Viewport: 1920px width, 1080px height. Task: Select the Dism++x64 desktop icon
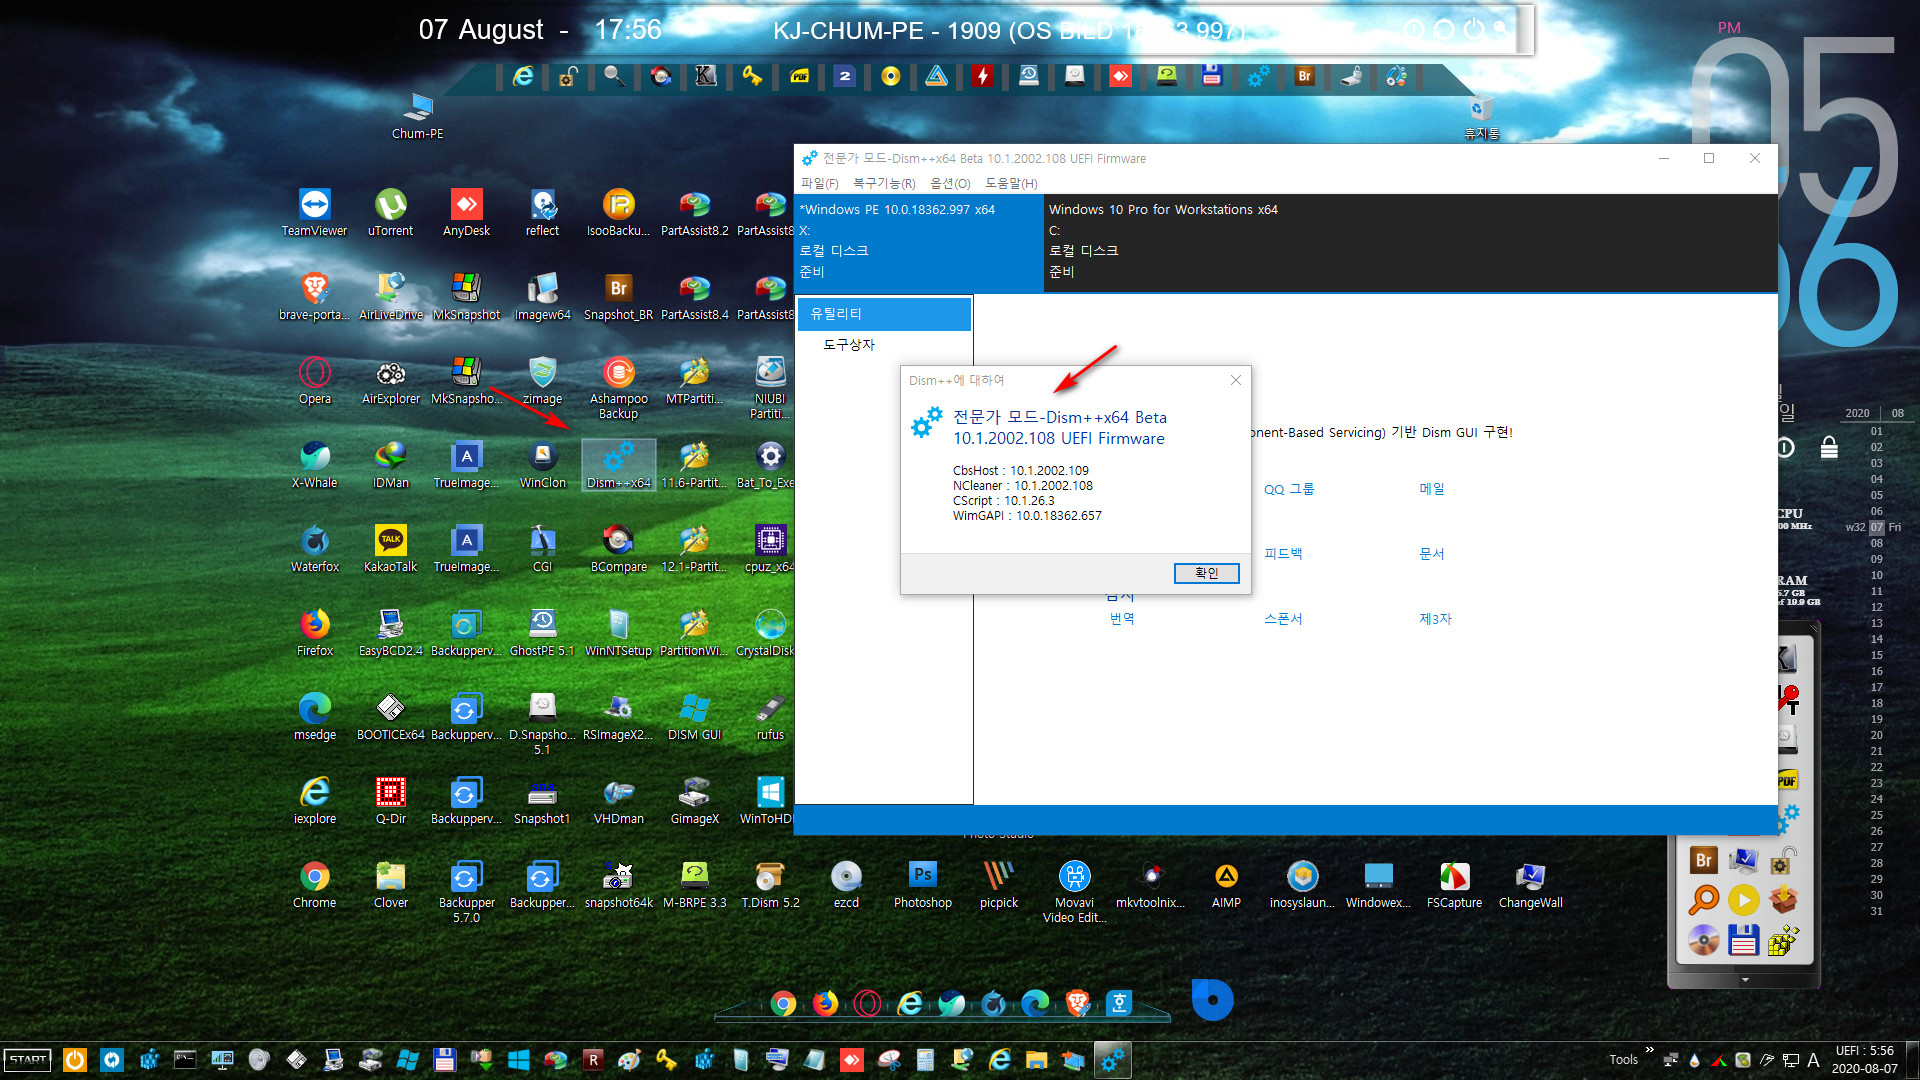(x=618, y=465)
